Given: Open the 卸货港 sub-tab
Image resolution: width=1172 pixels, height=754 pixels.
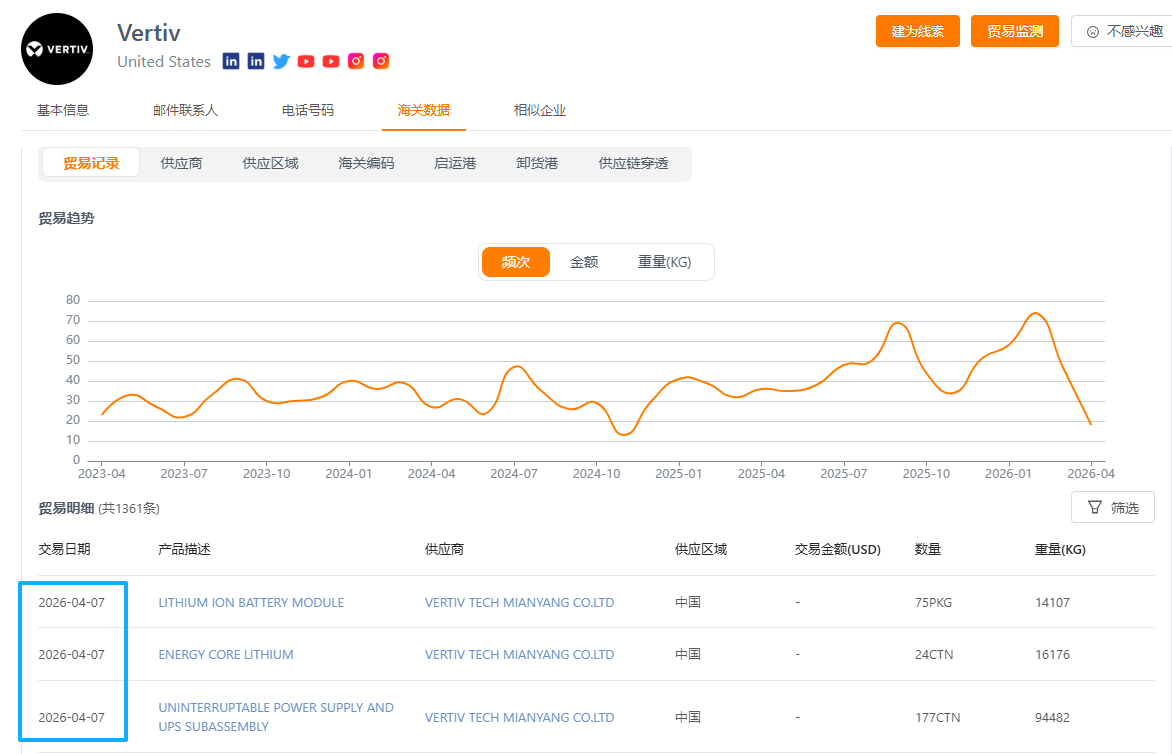Looking at the screenshot, I should pos(537,163).
